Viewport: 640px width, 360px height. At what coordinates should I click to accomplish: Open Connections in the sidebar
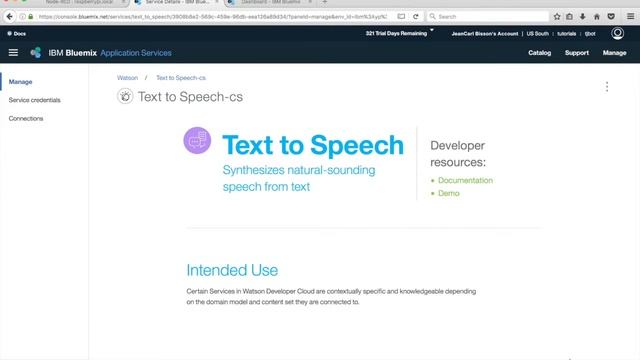26,118
